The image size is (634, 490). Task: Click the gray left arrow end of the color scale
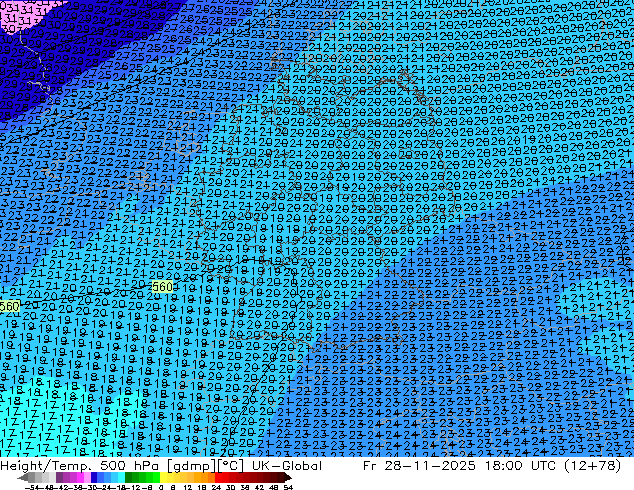coord(22,478)
